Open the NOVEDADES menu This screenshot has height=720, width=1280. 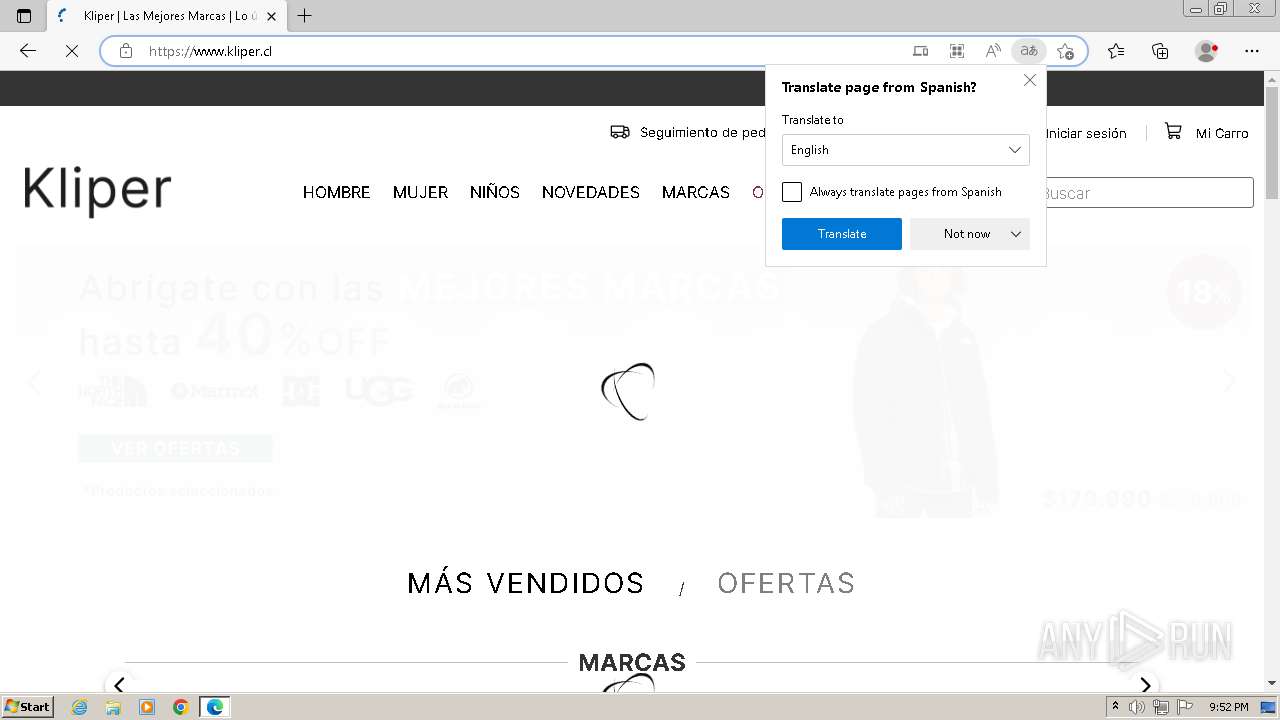(591, 192)
